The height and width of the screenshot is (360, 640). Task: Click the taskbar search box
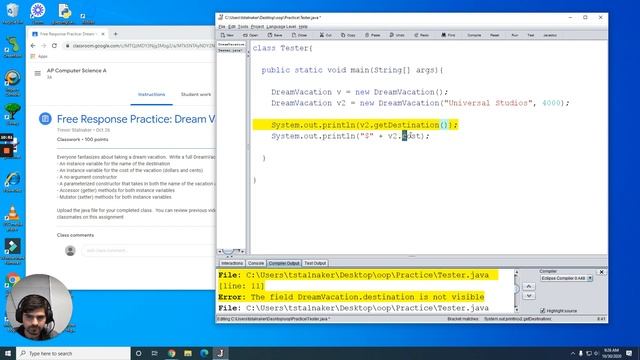click(73, 353)
